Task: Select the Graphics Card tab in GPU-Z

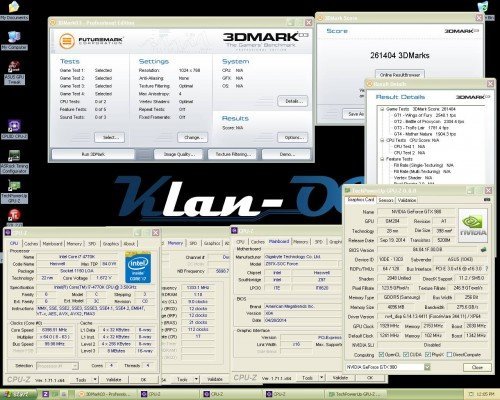Action: pos(360,200)
